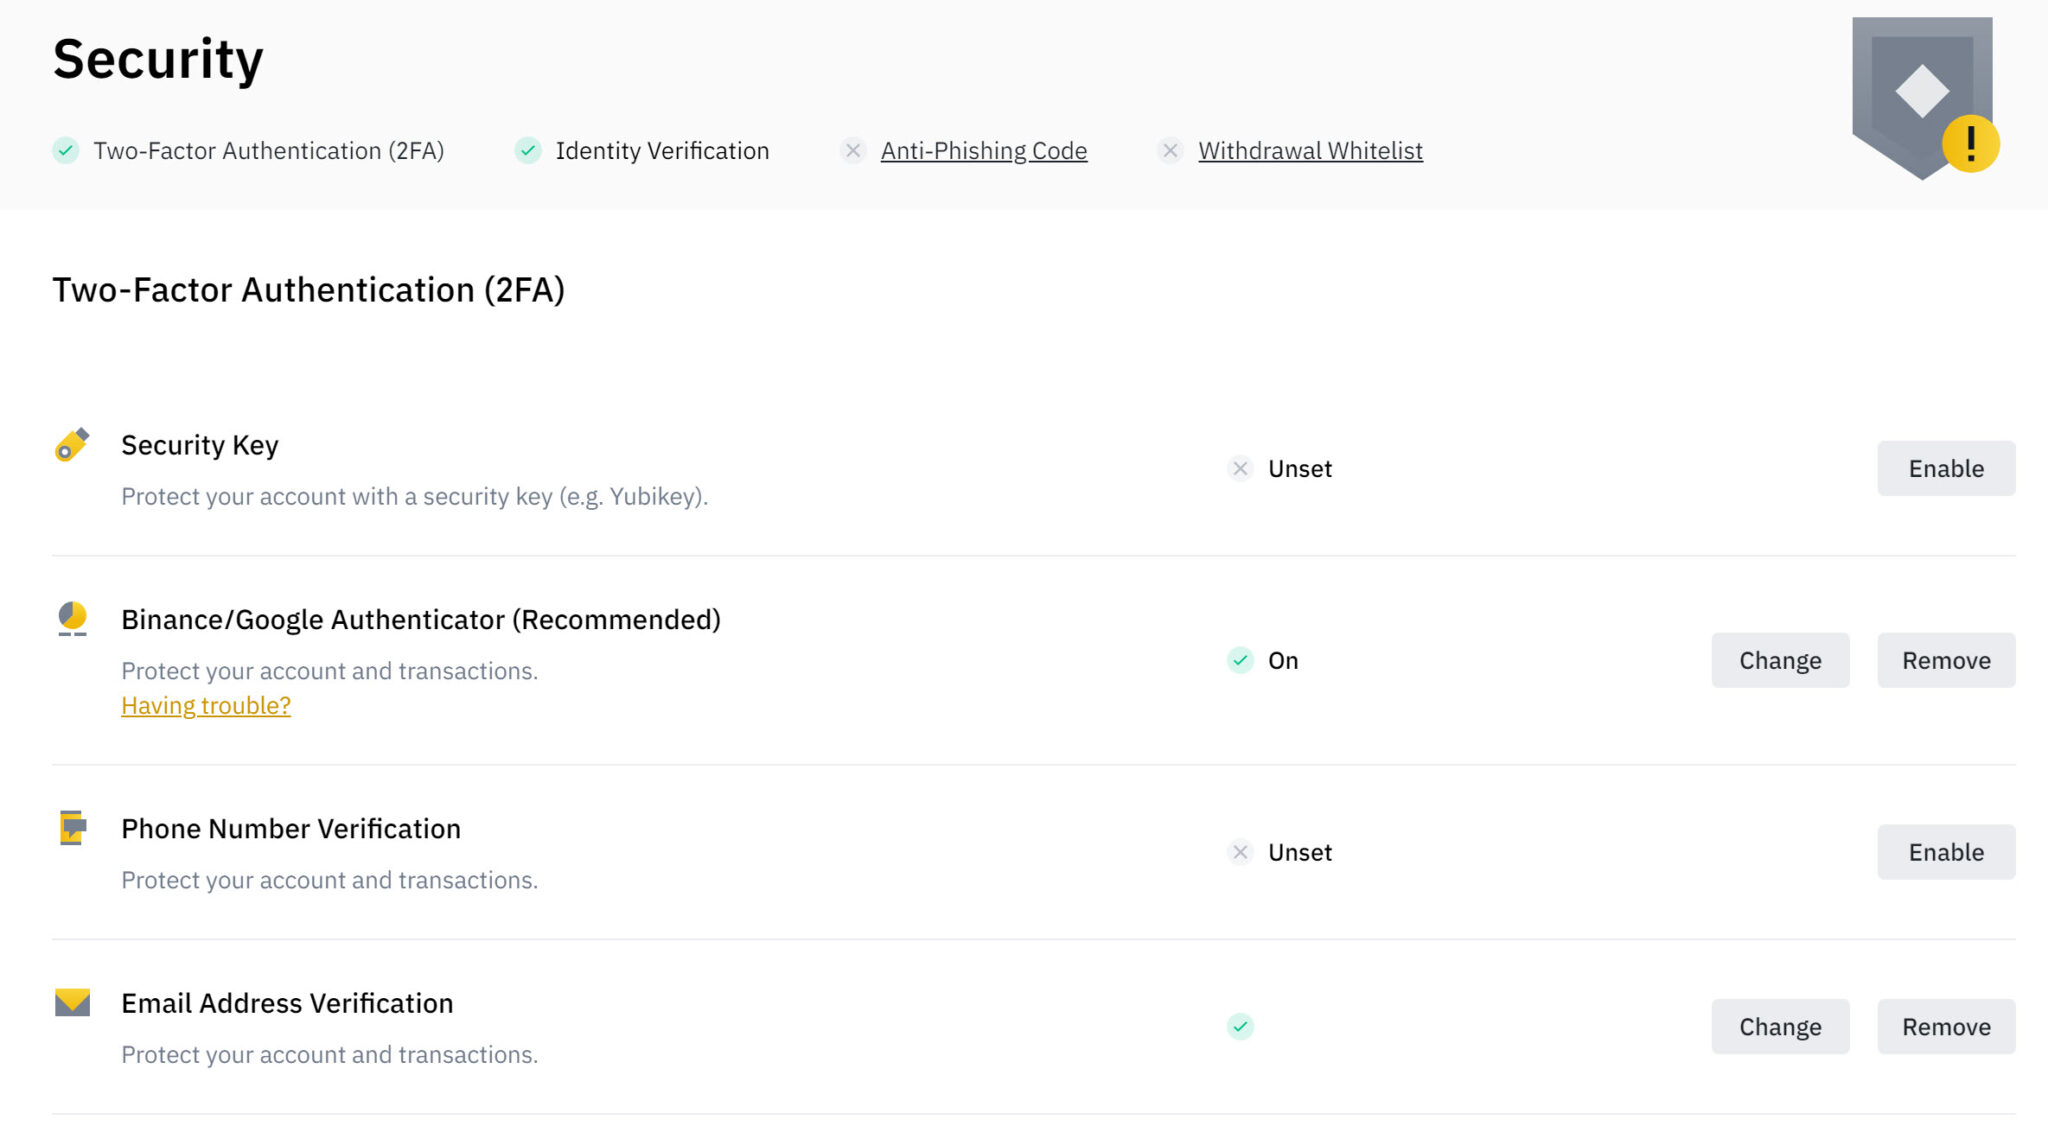The width and height of the screenshot is (2048, 1126).
Task: Open the Withdrawal Whitelist link
Action: coord(1310,151)
